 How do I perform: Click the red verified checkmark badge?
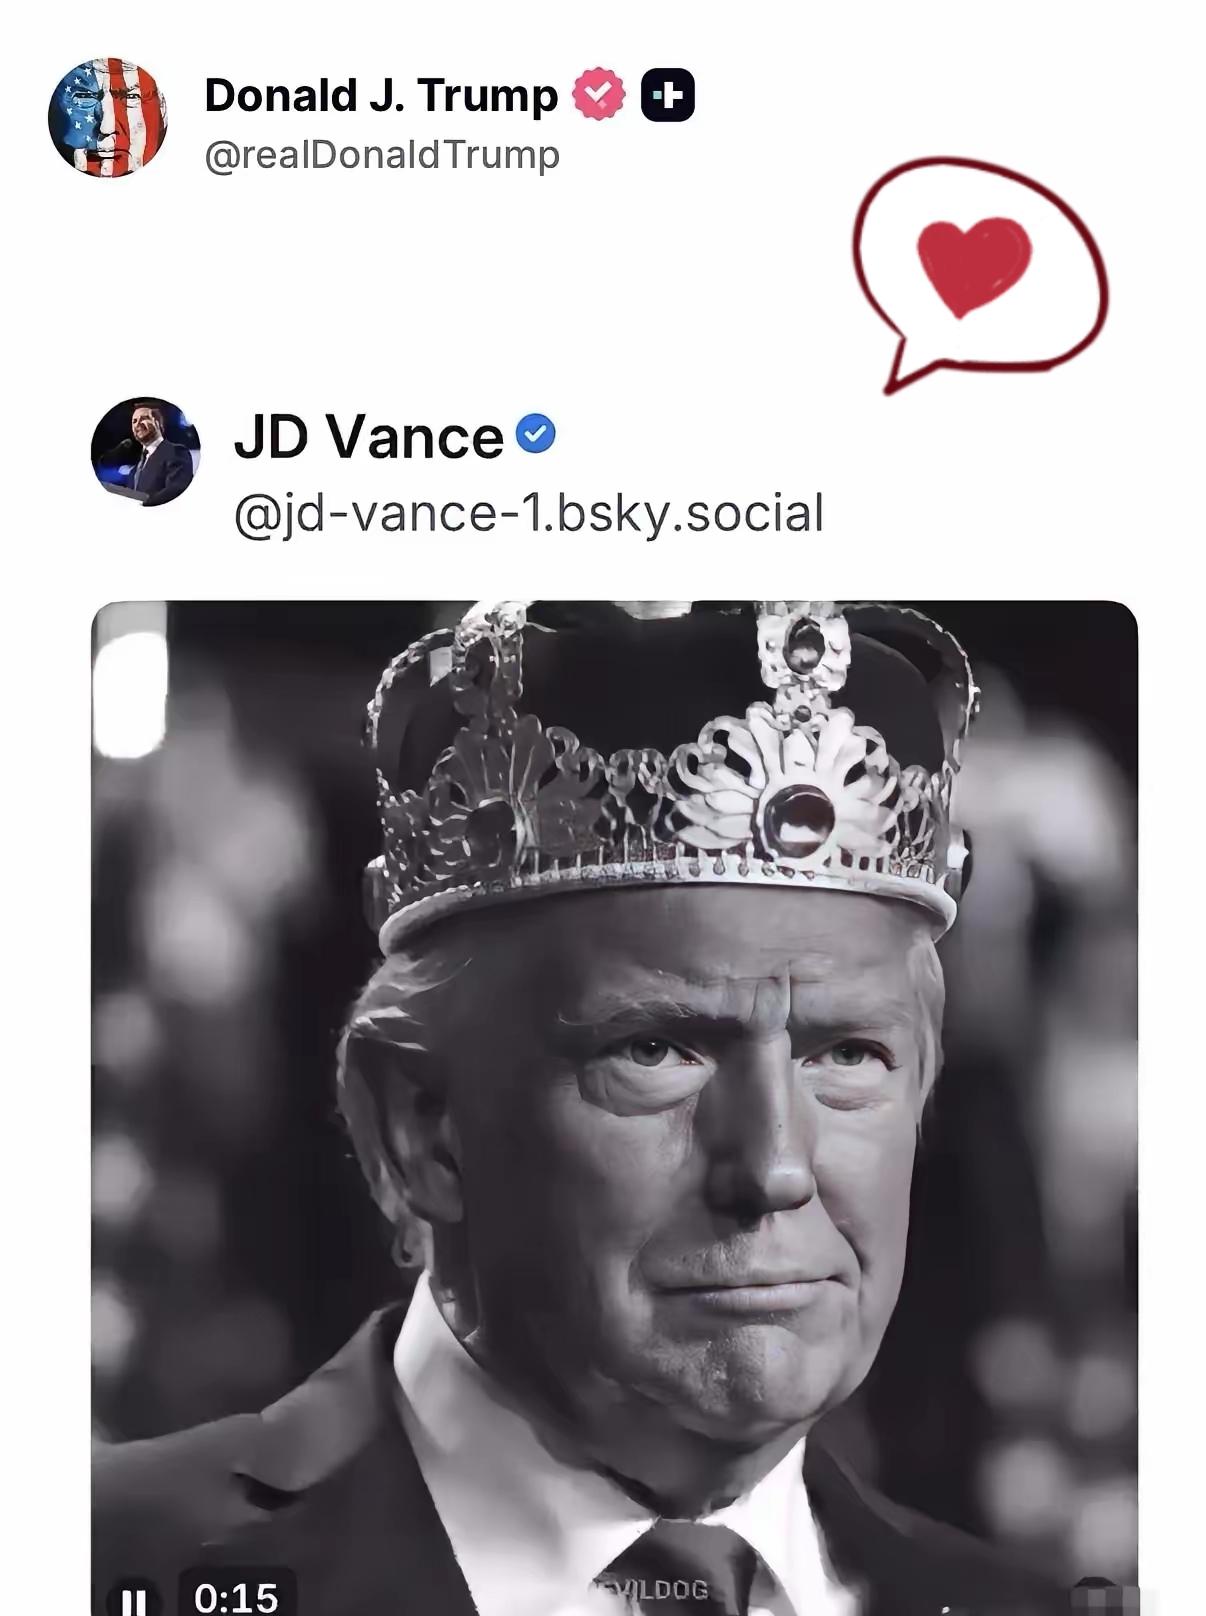pyautogui.click(x=598, y=94)
